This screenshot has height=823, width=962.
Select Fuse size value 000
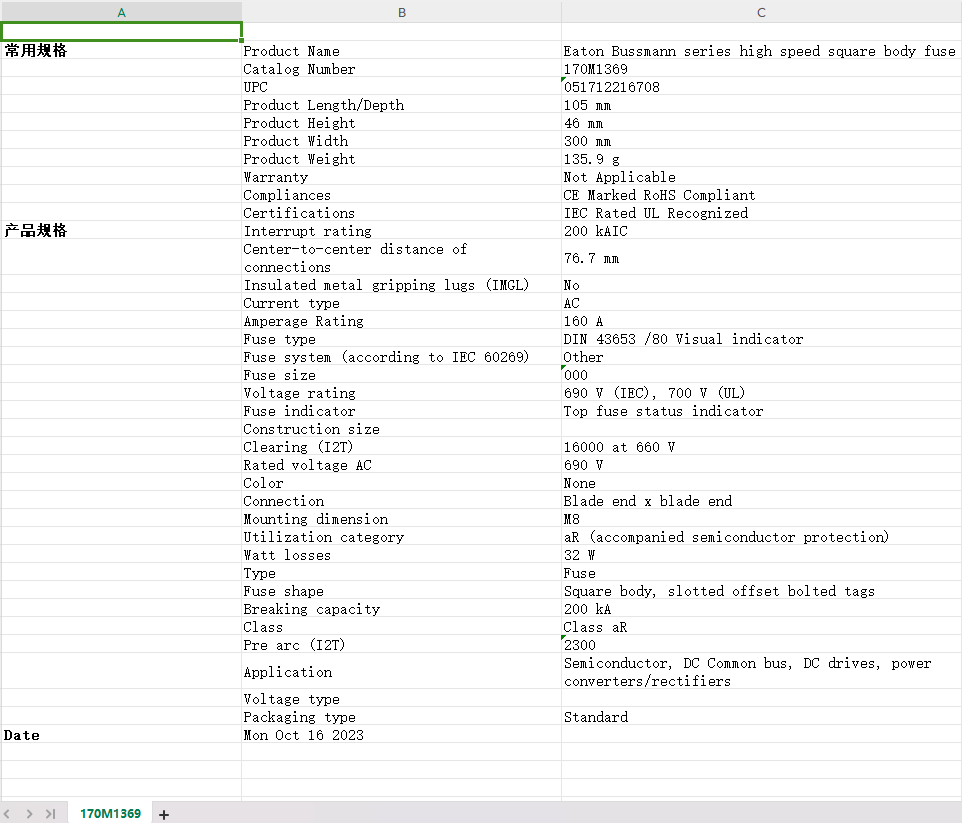tap(761, 375)
